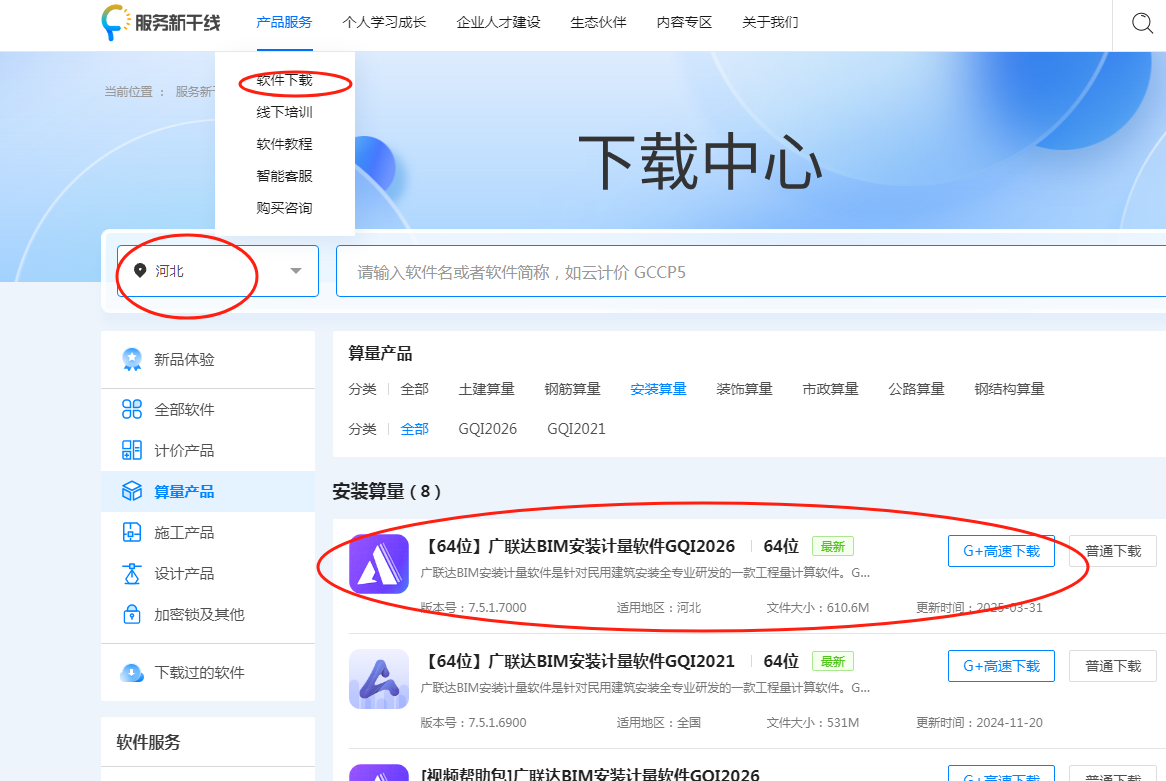Open the 关于我们 menu

(770, 22)
